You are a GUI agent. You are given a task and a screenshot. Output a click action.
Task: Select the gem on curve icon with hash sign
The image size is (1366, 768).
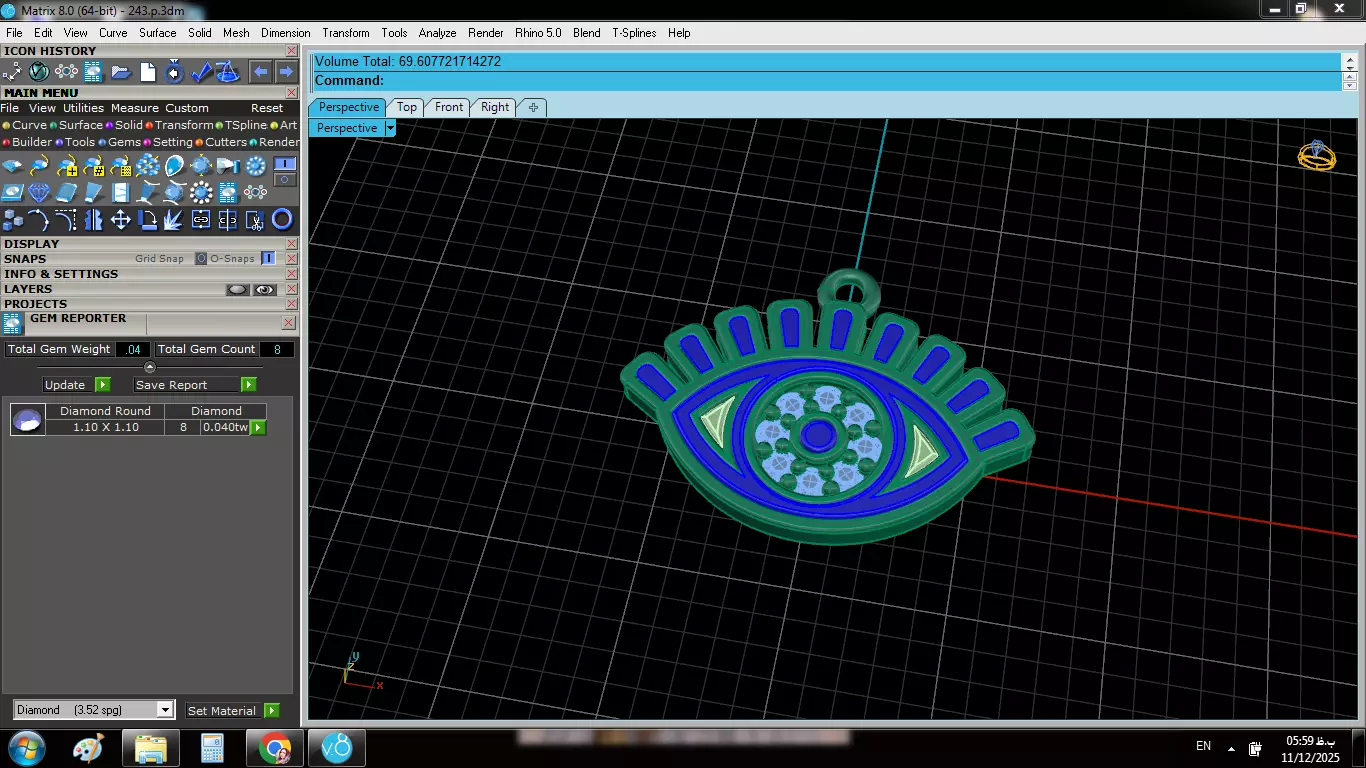[94, 166]
